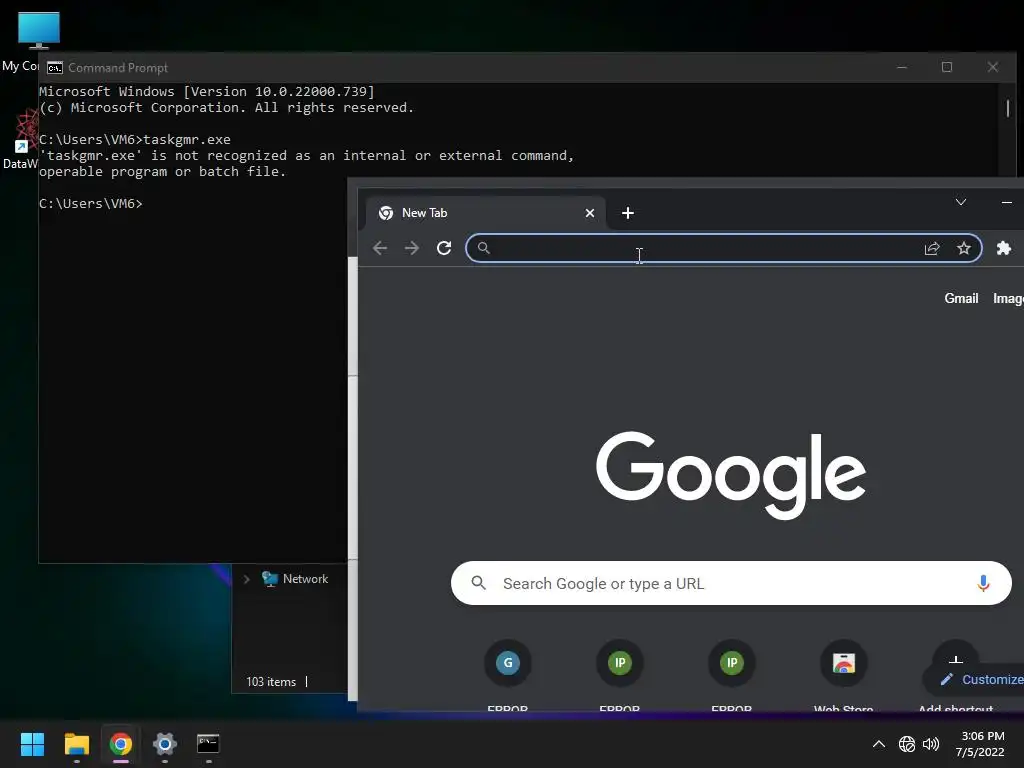This screenshot has width=1024, height=768.
Task: Go forward in Chrome
Action: (x=411, y=248)
